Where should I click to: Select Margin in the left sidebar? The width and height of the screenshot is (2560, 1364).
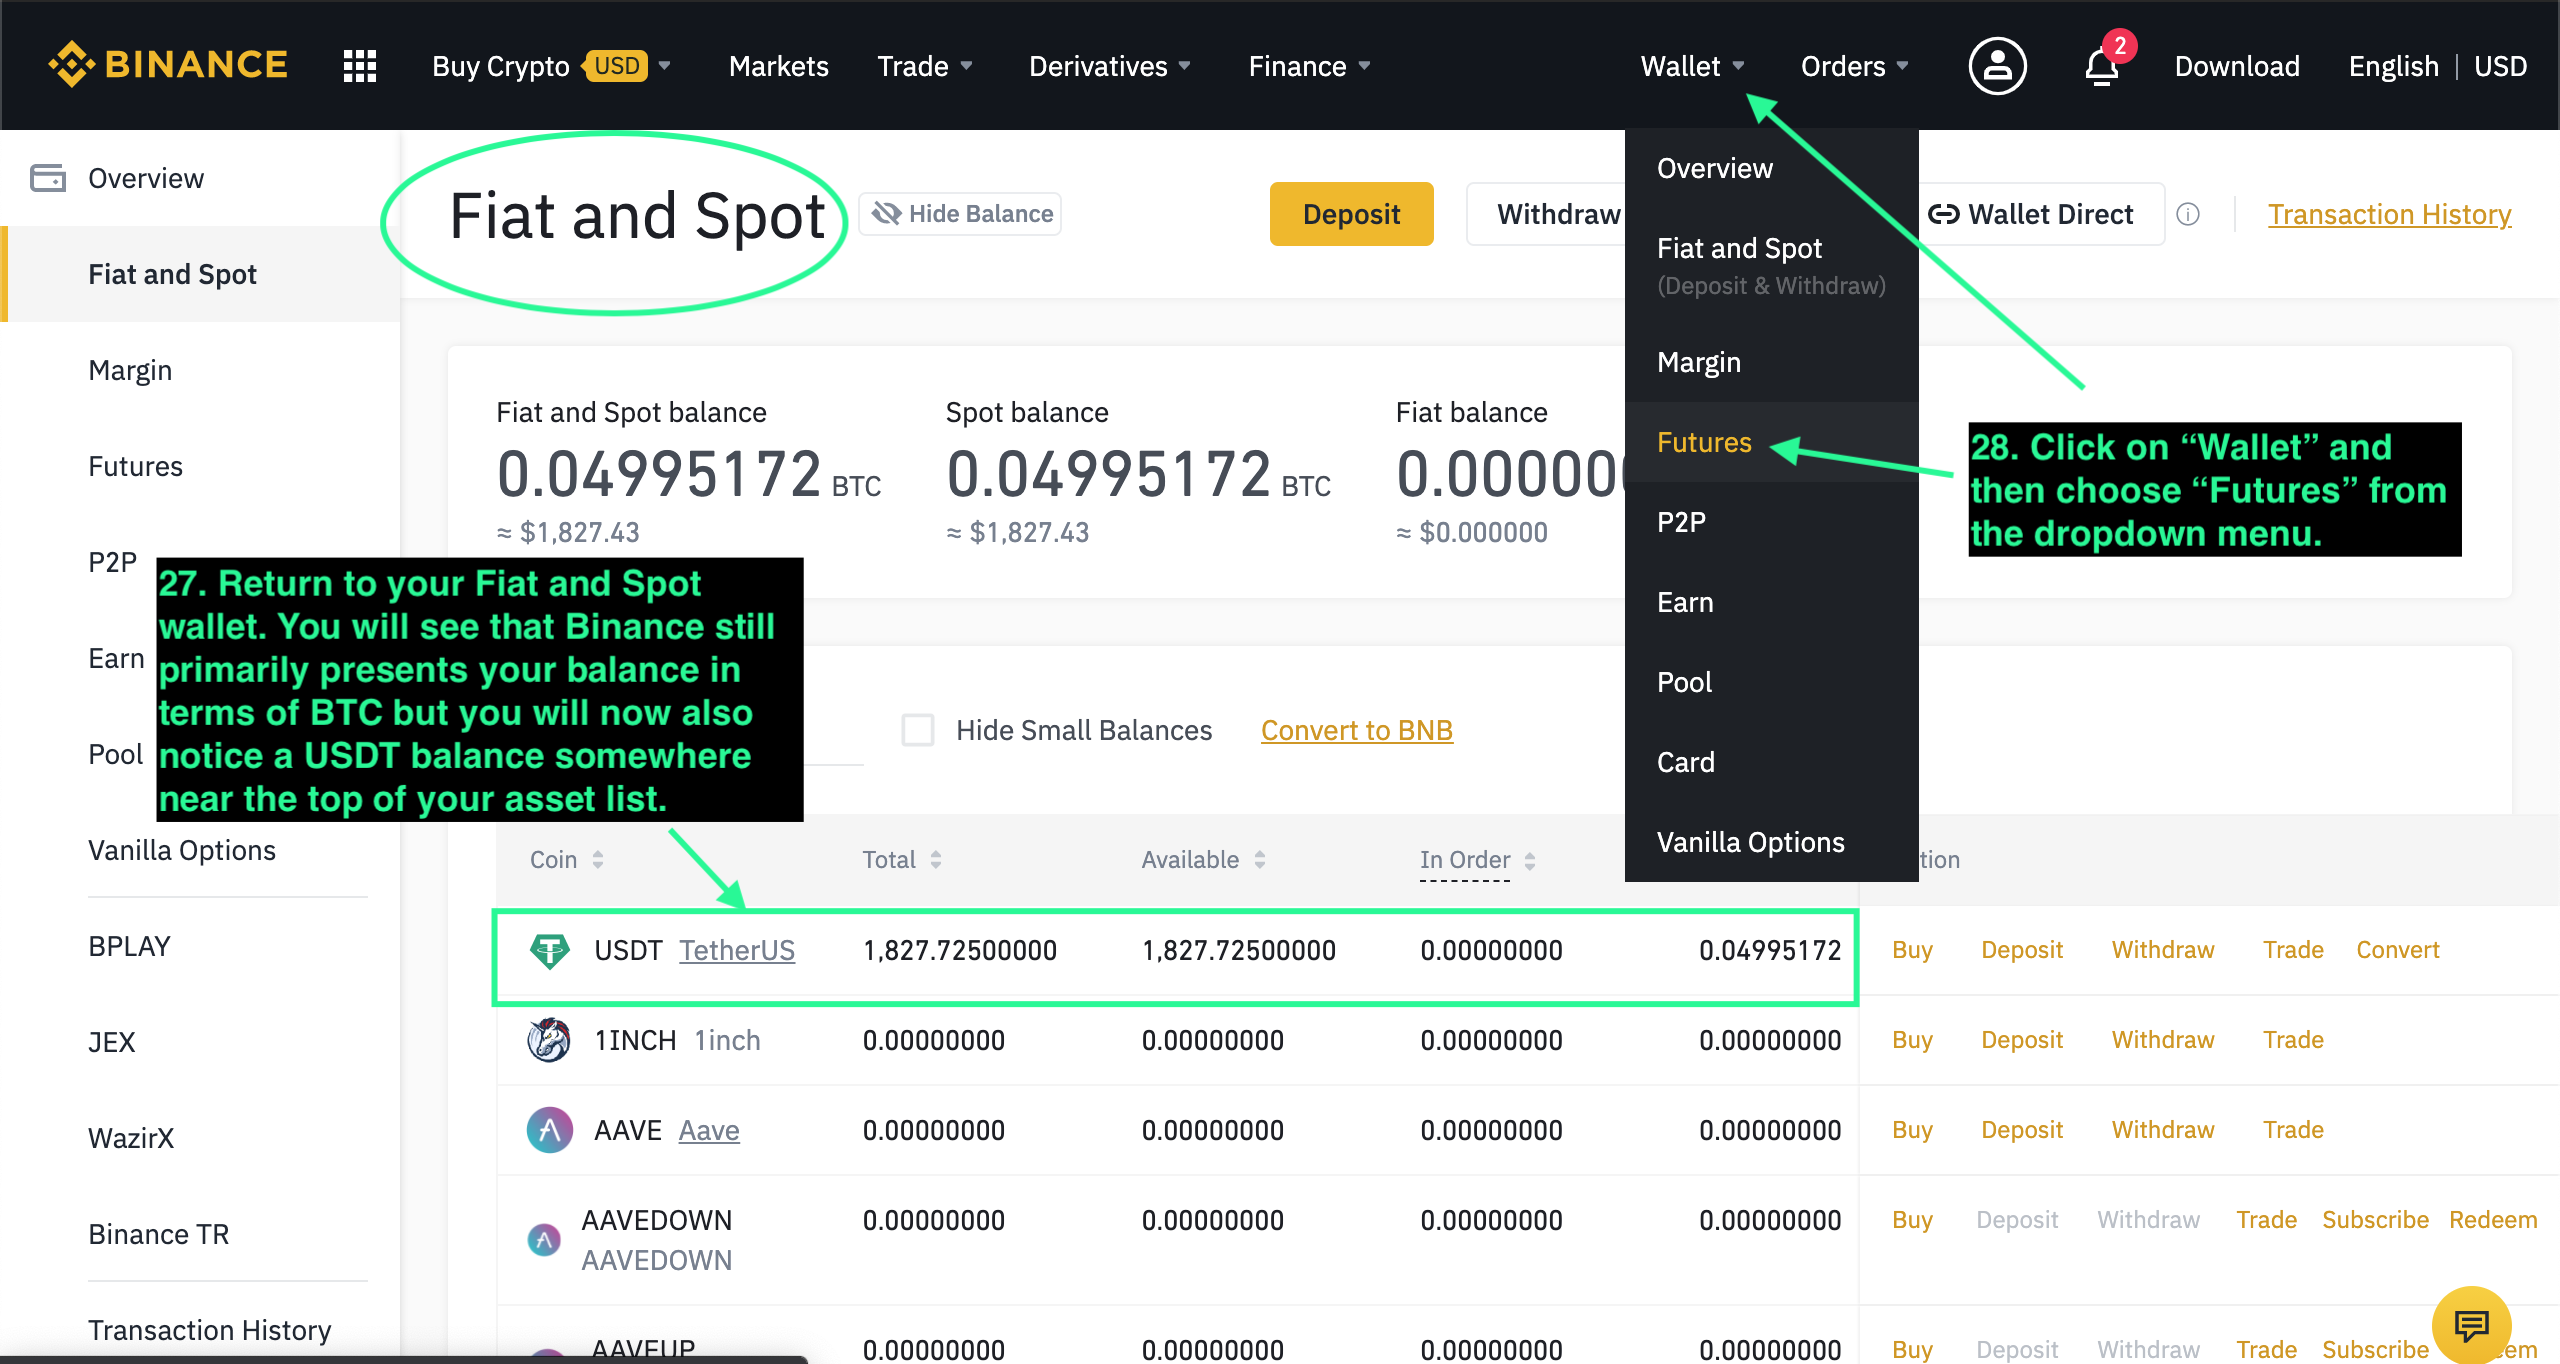tap(200, 370)
